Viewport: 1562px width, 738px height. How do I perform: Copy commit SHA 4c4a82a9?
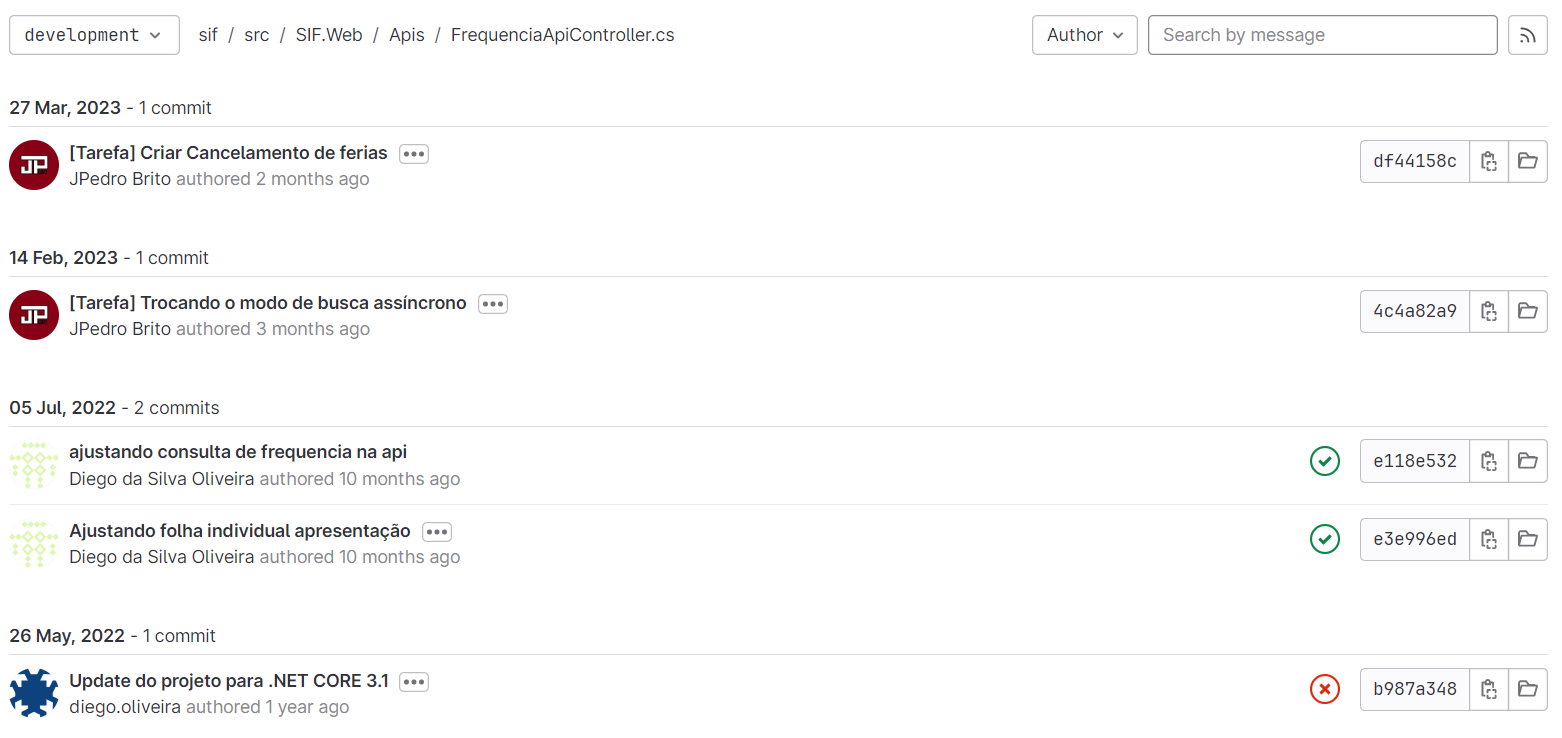click(x=1488, y=311)
